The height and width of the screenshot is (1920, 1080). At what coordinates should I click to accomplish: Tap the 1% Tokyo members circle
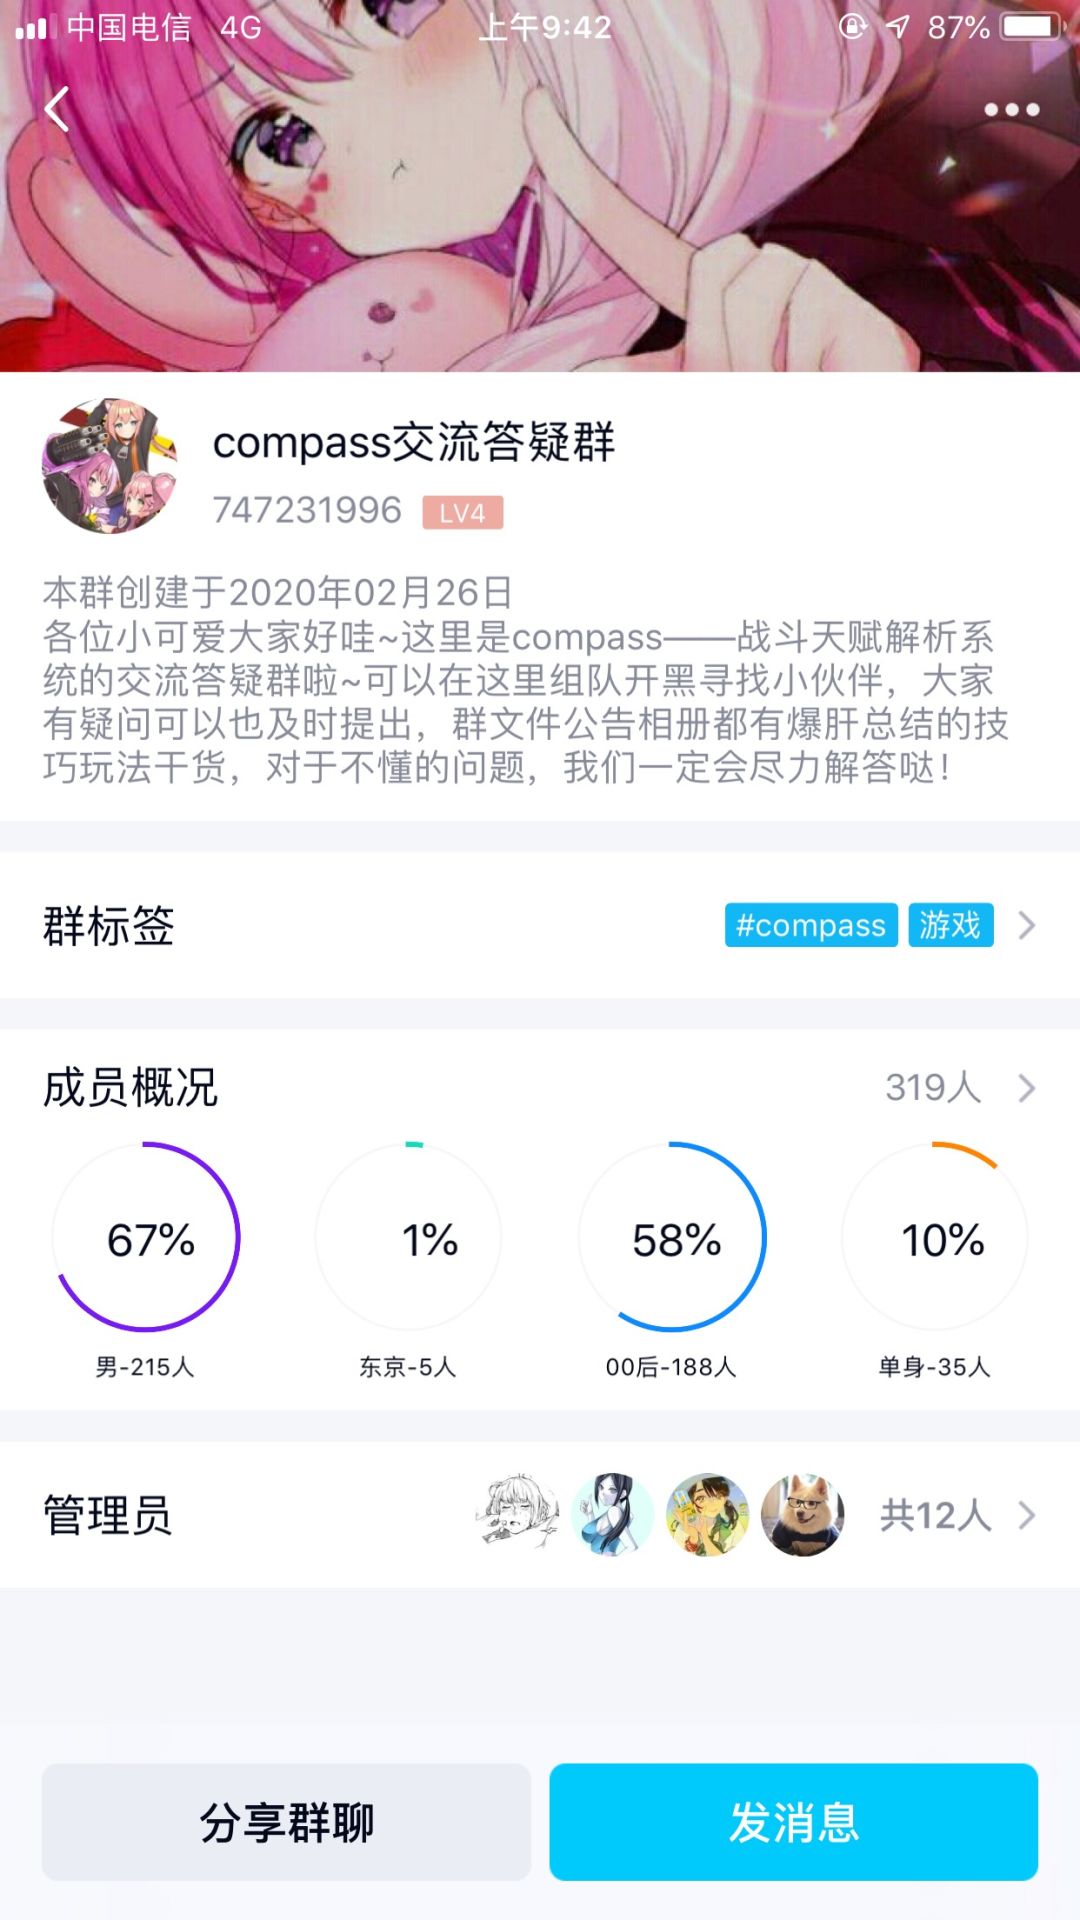[x=409, y=1238]
